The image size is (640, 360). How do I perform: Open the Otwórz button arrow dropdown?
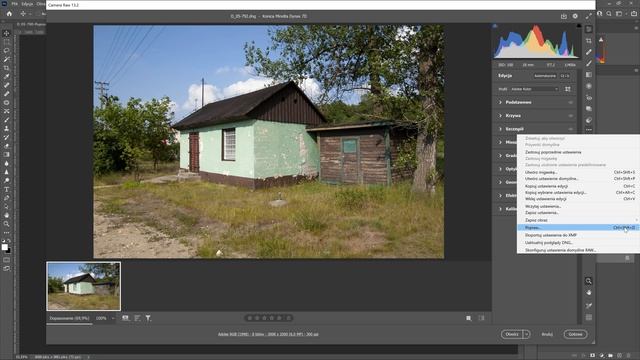tap(527, 334)
